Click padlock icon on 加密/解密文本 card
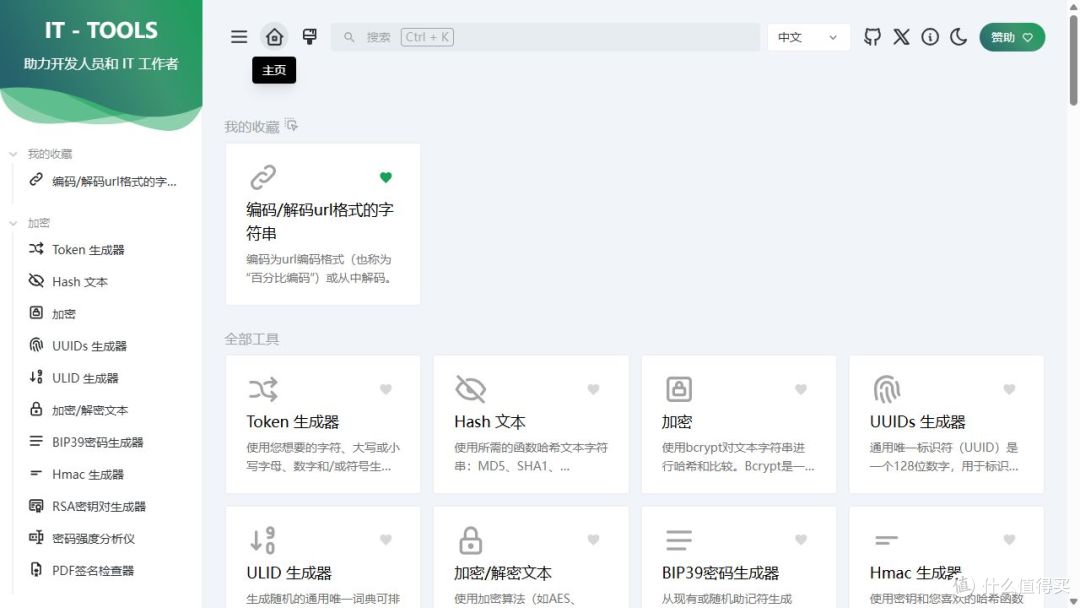Viewport: 1080px width, 608px height. [470, 541]
